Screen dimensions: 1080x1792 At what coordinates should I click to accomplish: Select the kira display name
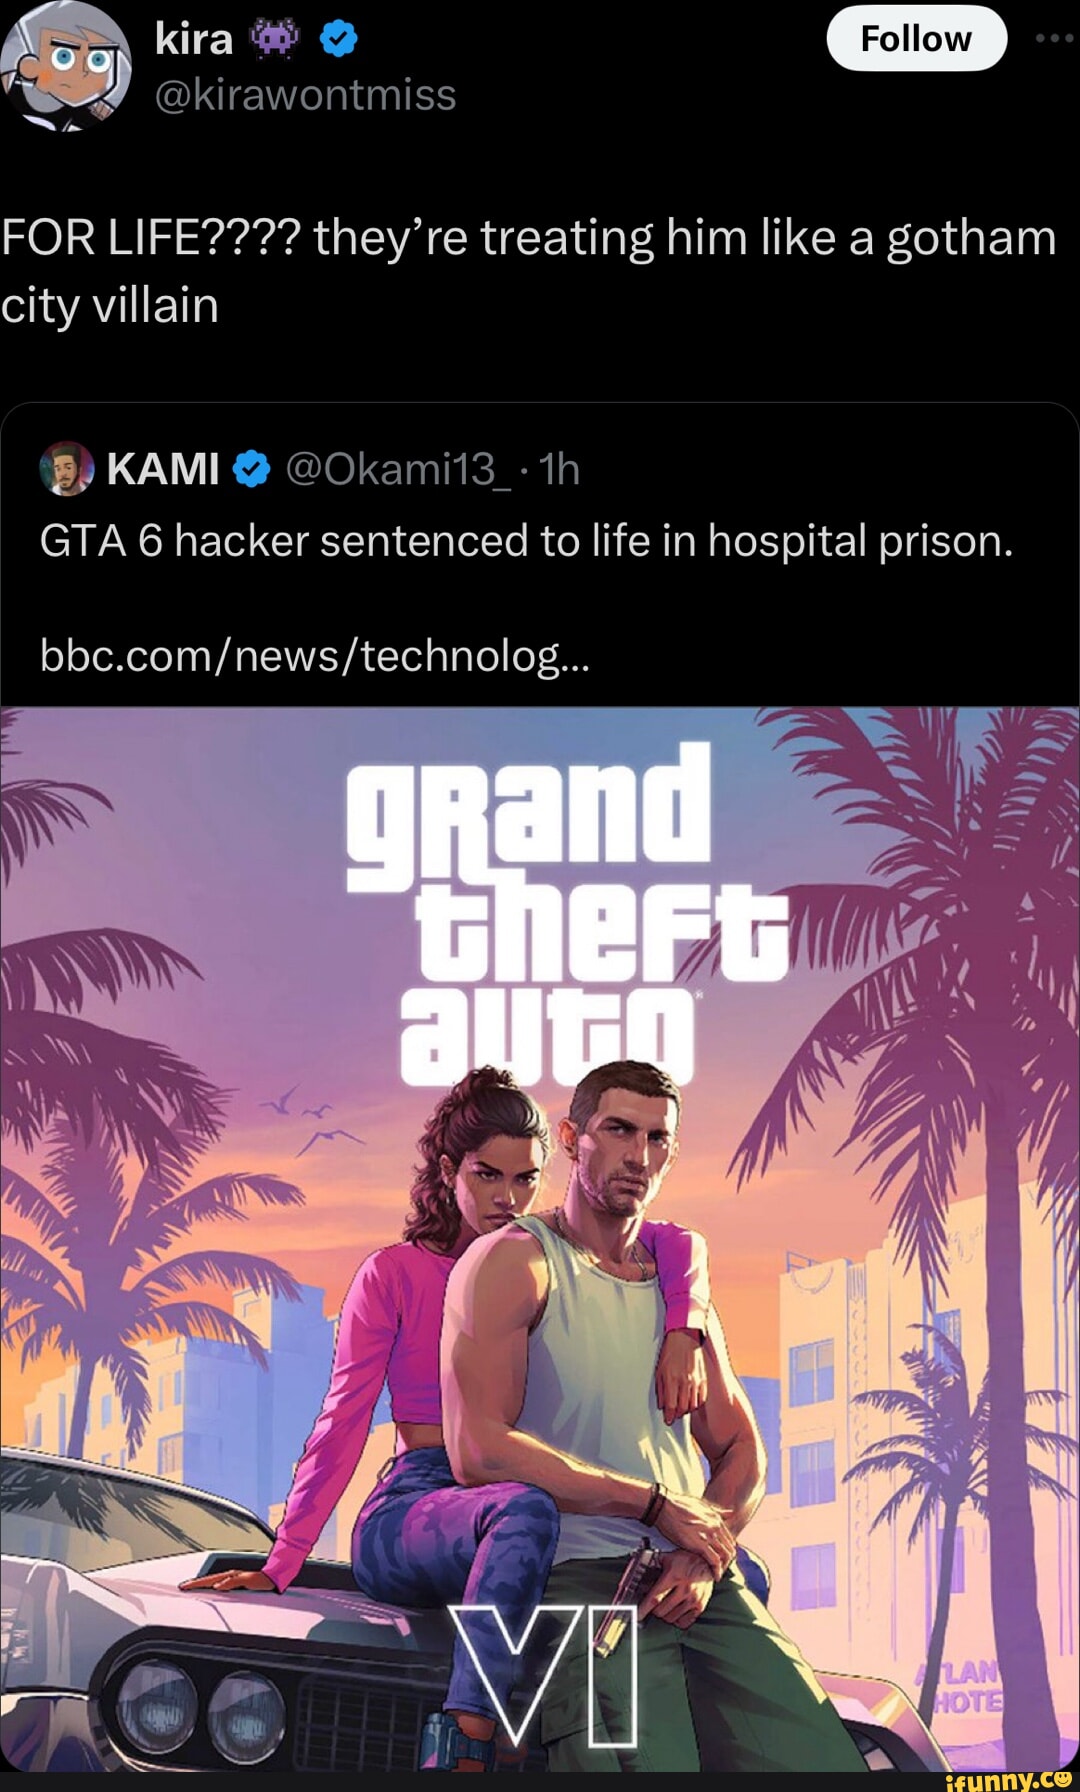[x=195, y=39]
